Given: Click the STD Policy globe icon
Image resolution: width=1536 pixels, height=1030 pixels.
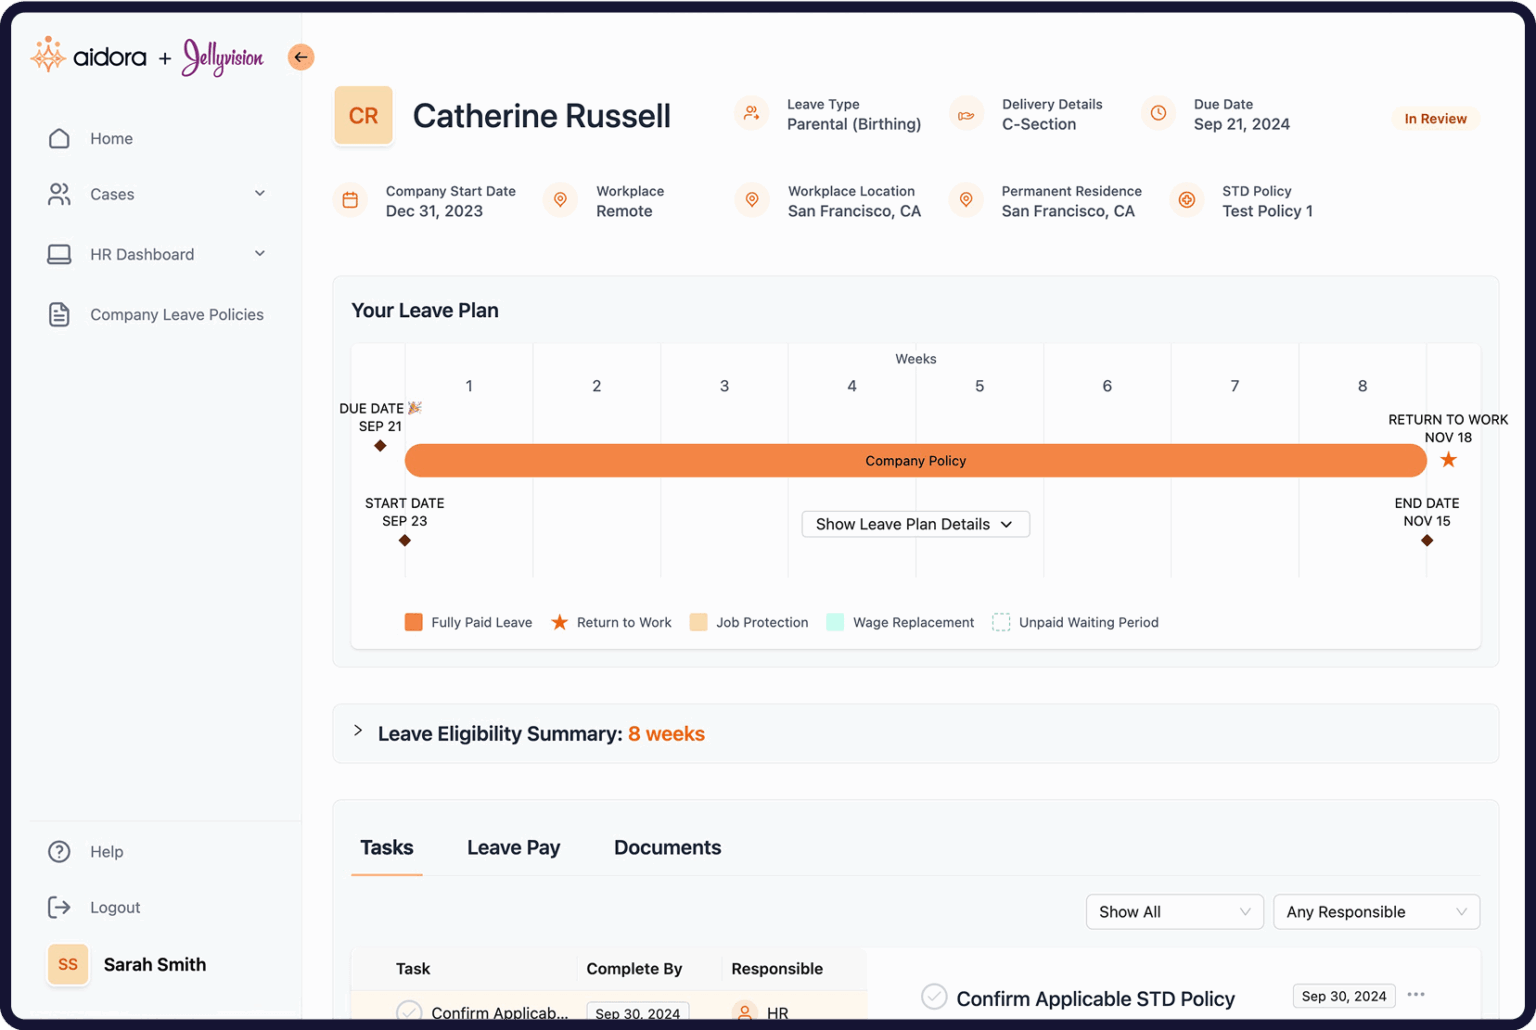Looking at the screenshot, I should (x=1187, y=200).
